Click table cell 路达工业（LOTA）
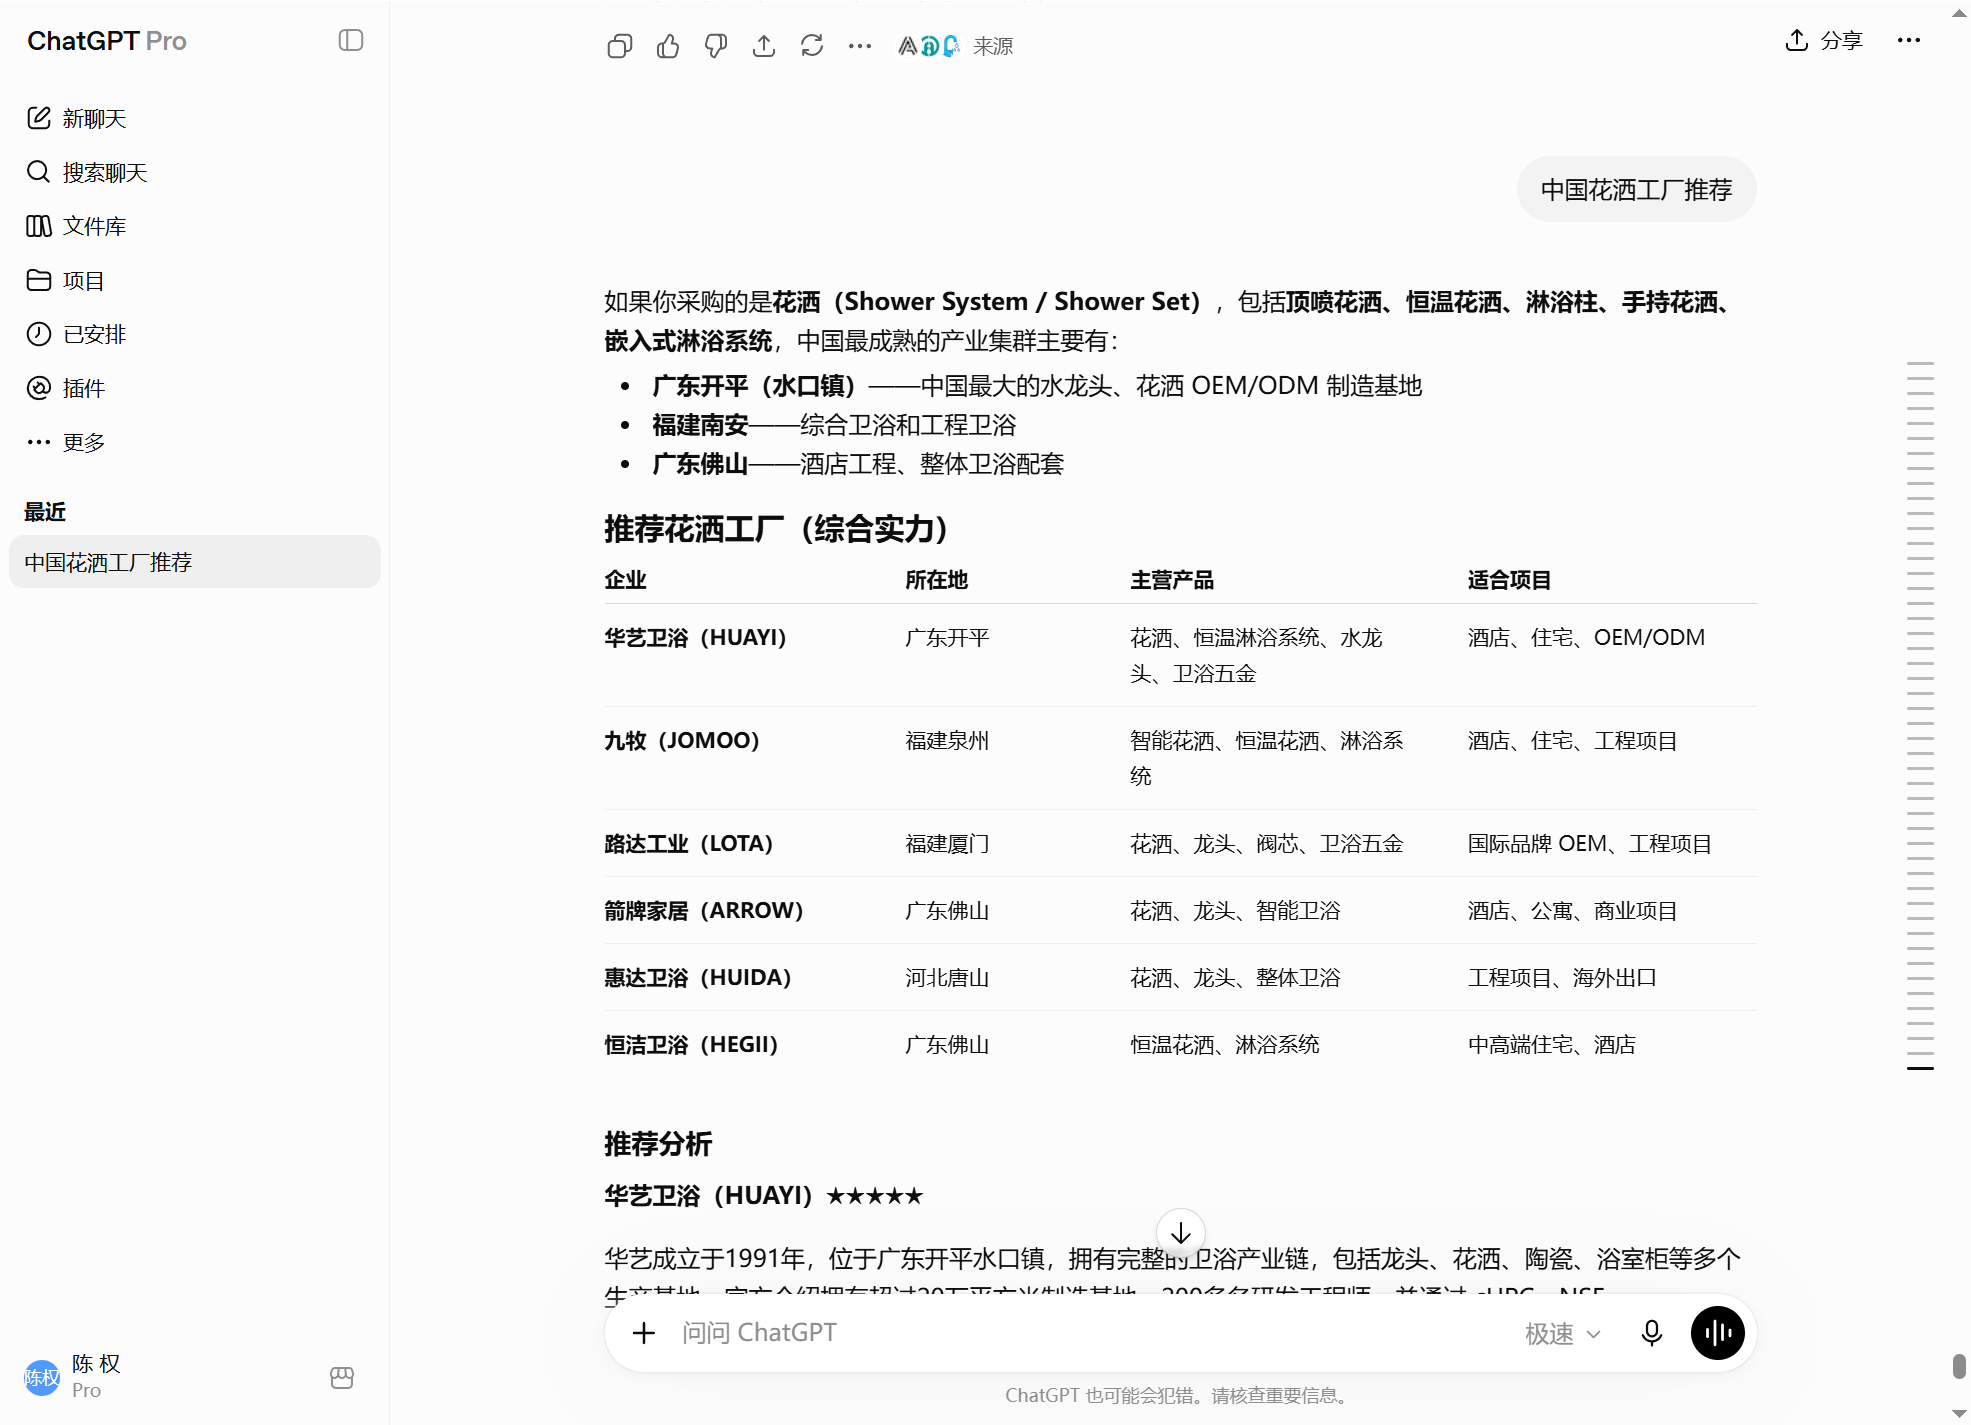The image size is (1971, 1425). coord(689,844)
